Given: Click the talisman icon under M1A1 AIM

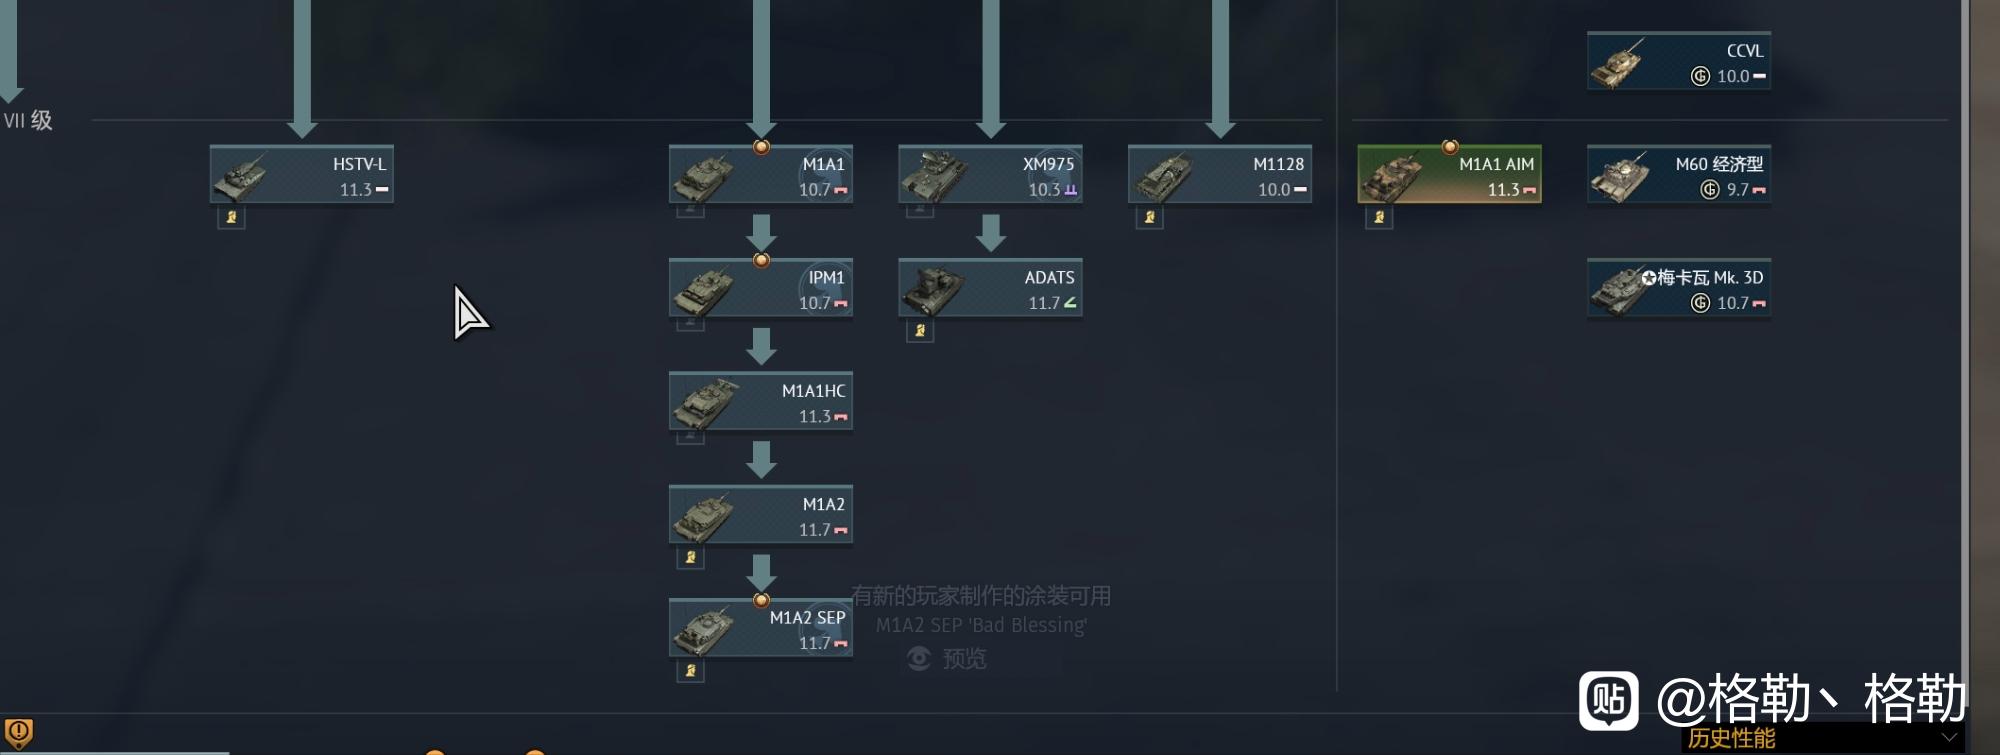Looking at the screenshot, I should click(x=1379, y=217).
